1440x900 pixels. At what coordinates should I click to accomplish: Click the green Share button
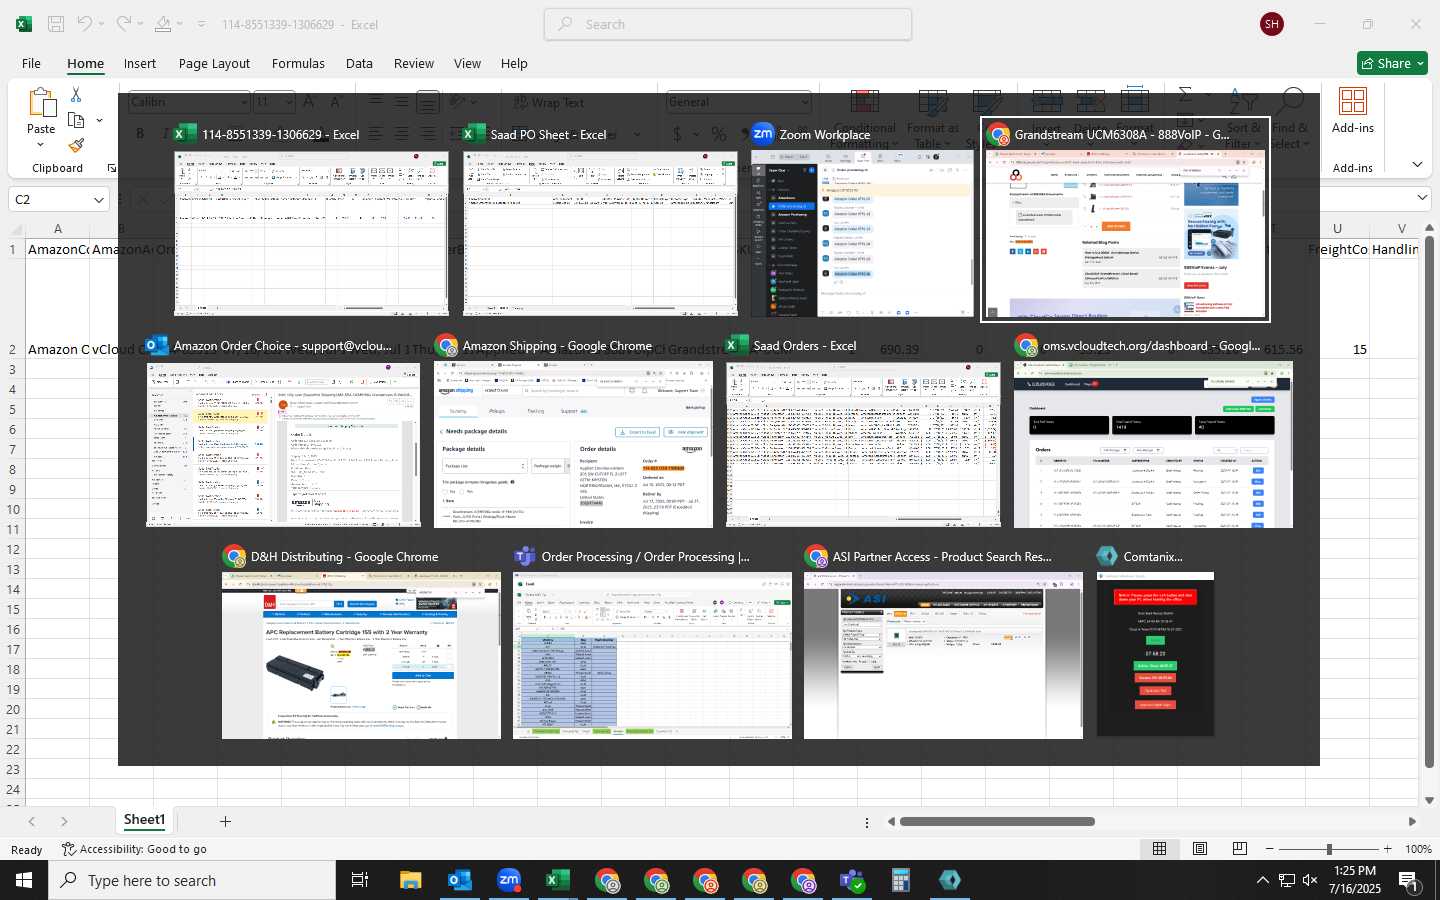(x=1392, y=63)
